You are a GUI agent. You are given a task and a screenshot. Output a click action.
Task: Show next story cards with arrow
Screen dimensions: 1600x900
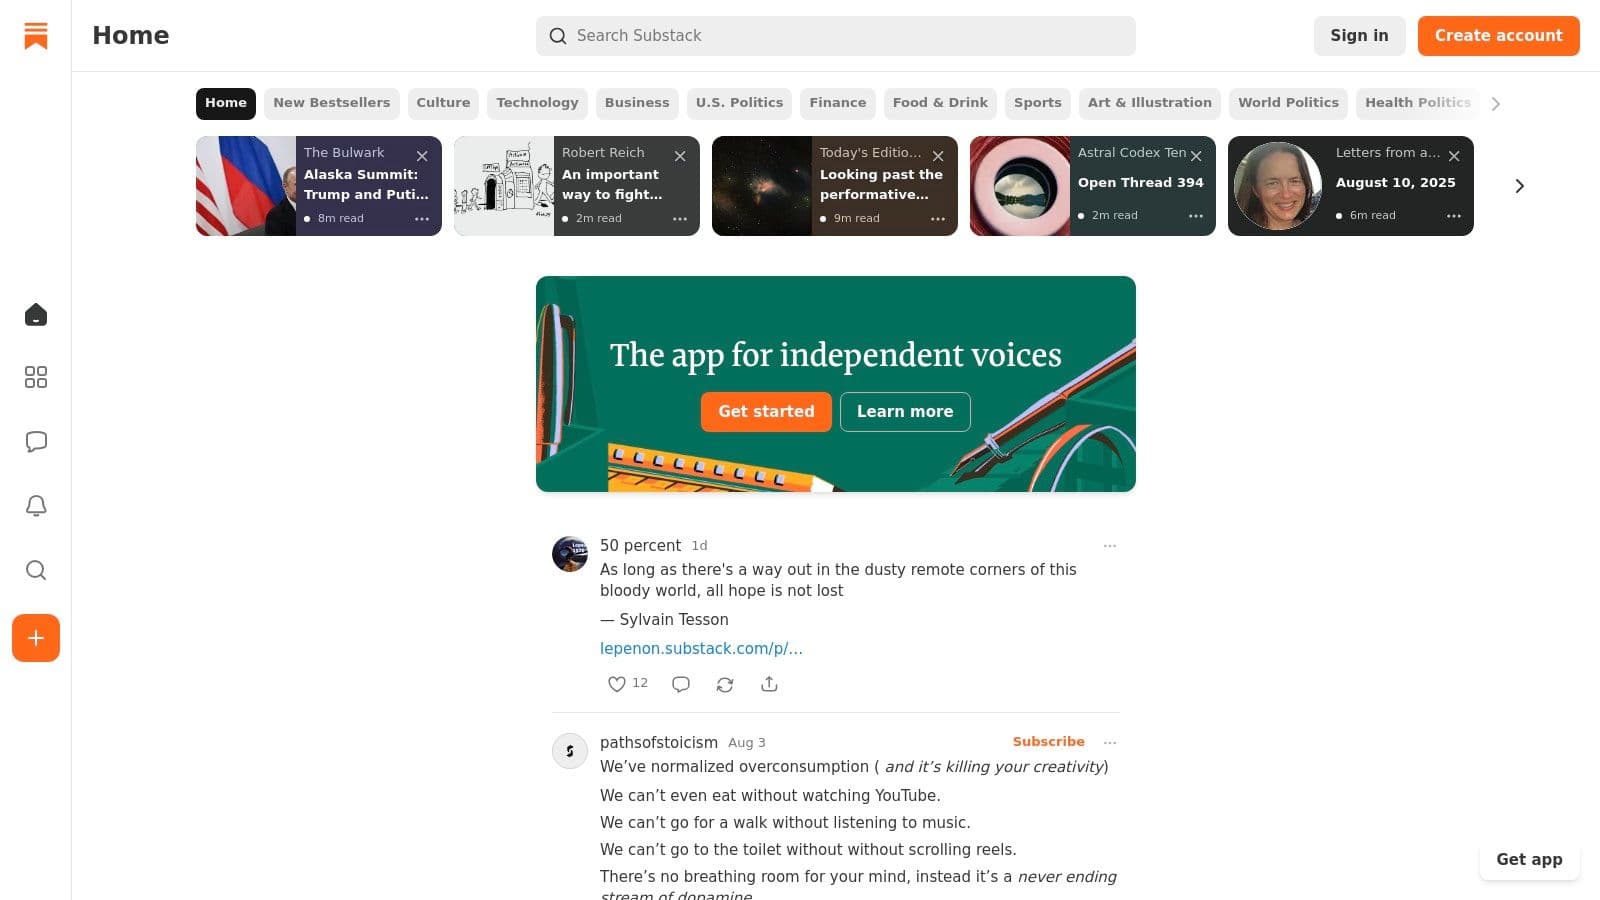(1519, 186)
